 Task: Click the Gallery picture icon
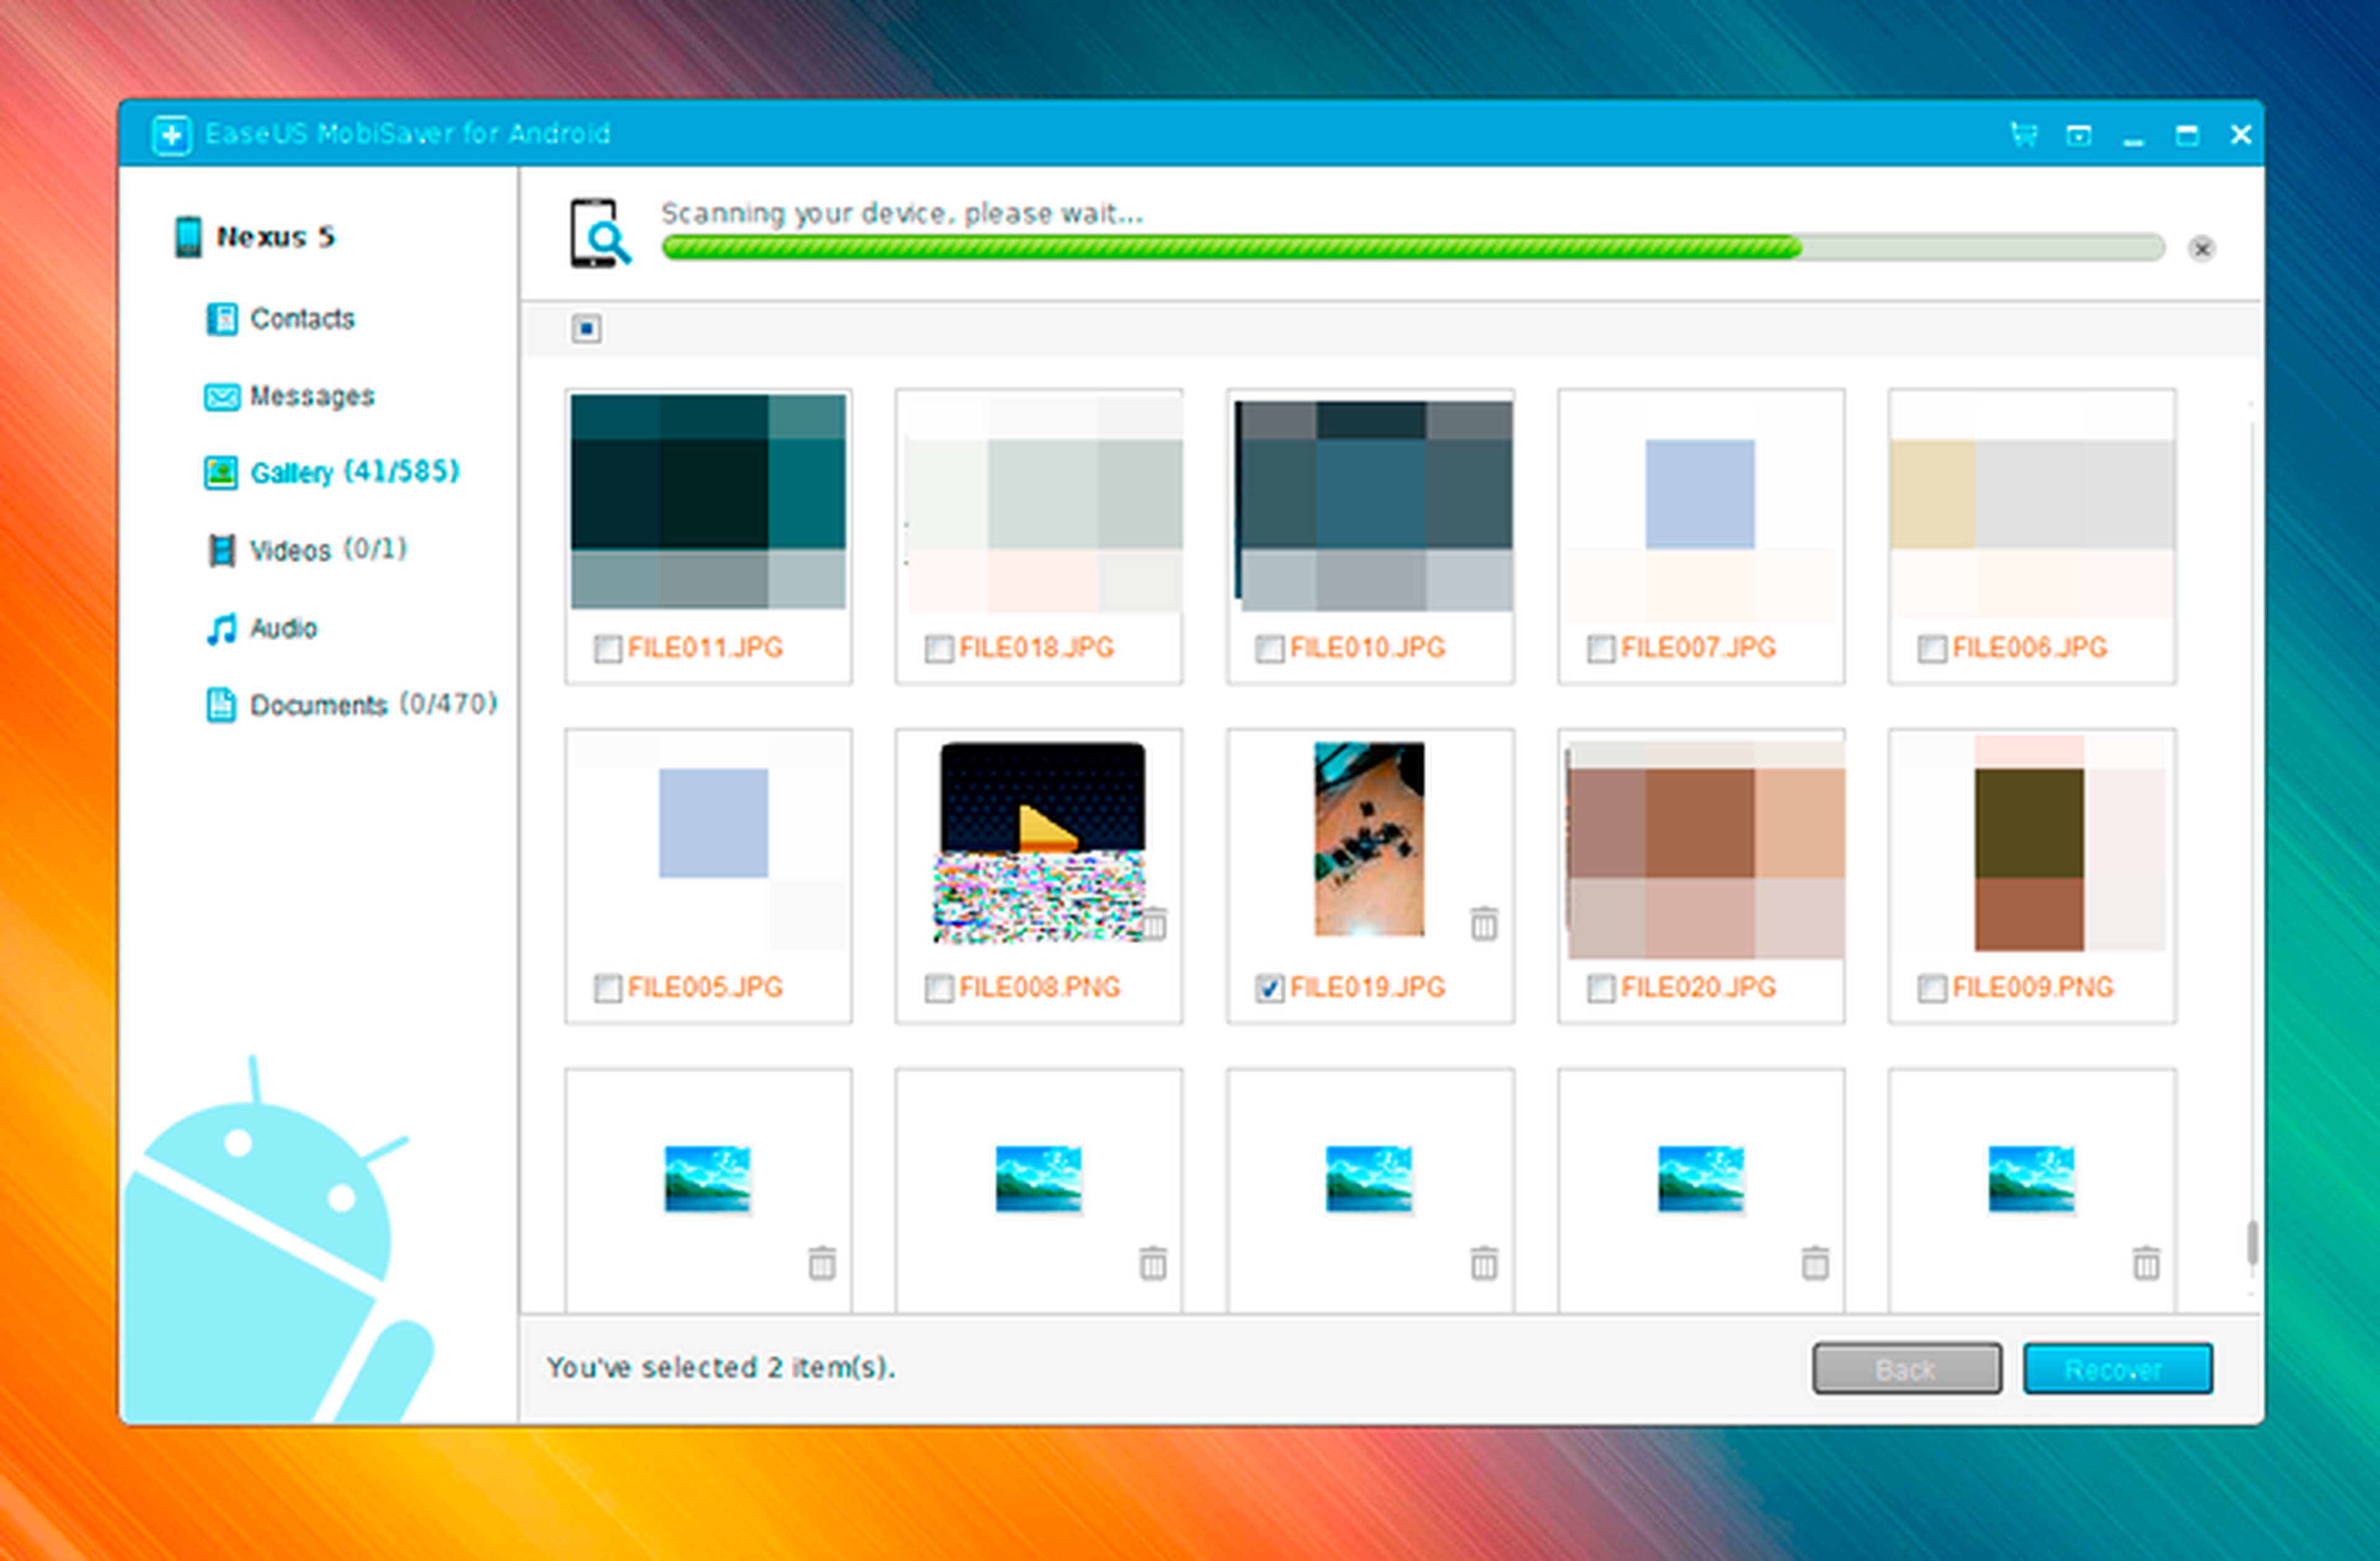(x=221, y=472)
